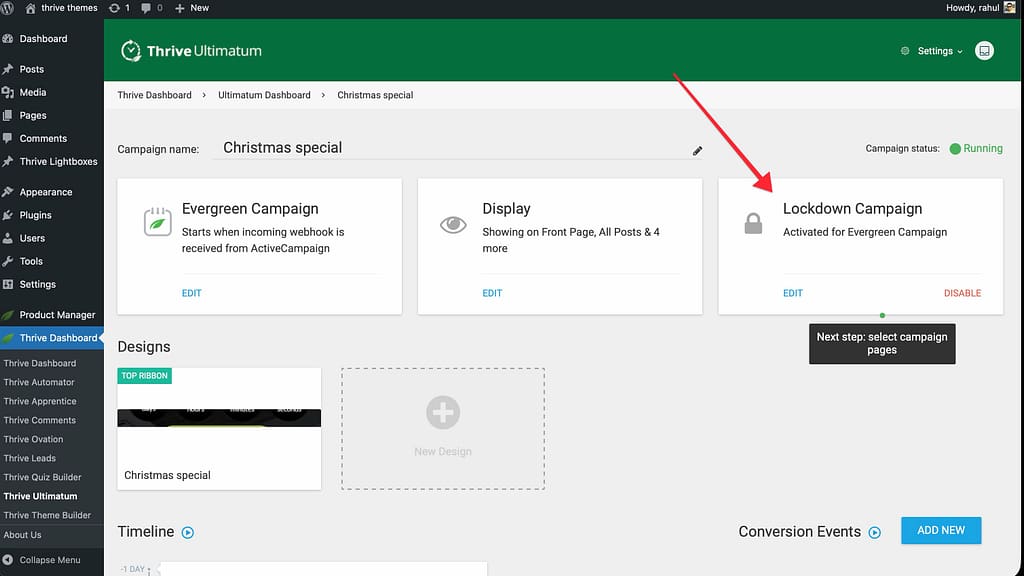Click the Lockdown Campaign padlock icon
Viewport: 1024px width, 576px height.
point(753,224)
